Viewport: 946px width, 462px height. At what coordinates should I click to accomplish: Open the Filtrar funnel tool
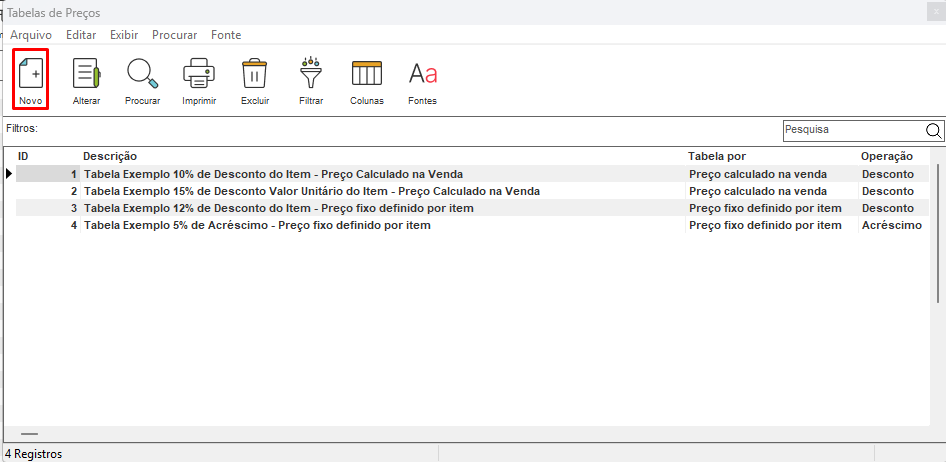(311, 80)
